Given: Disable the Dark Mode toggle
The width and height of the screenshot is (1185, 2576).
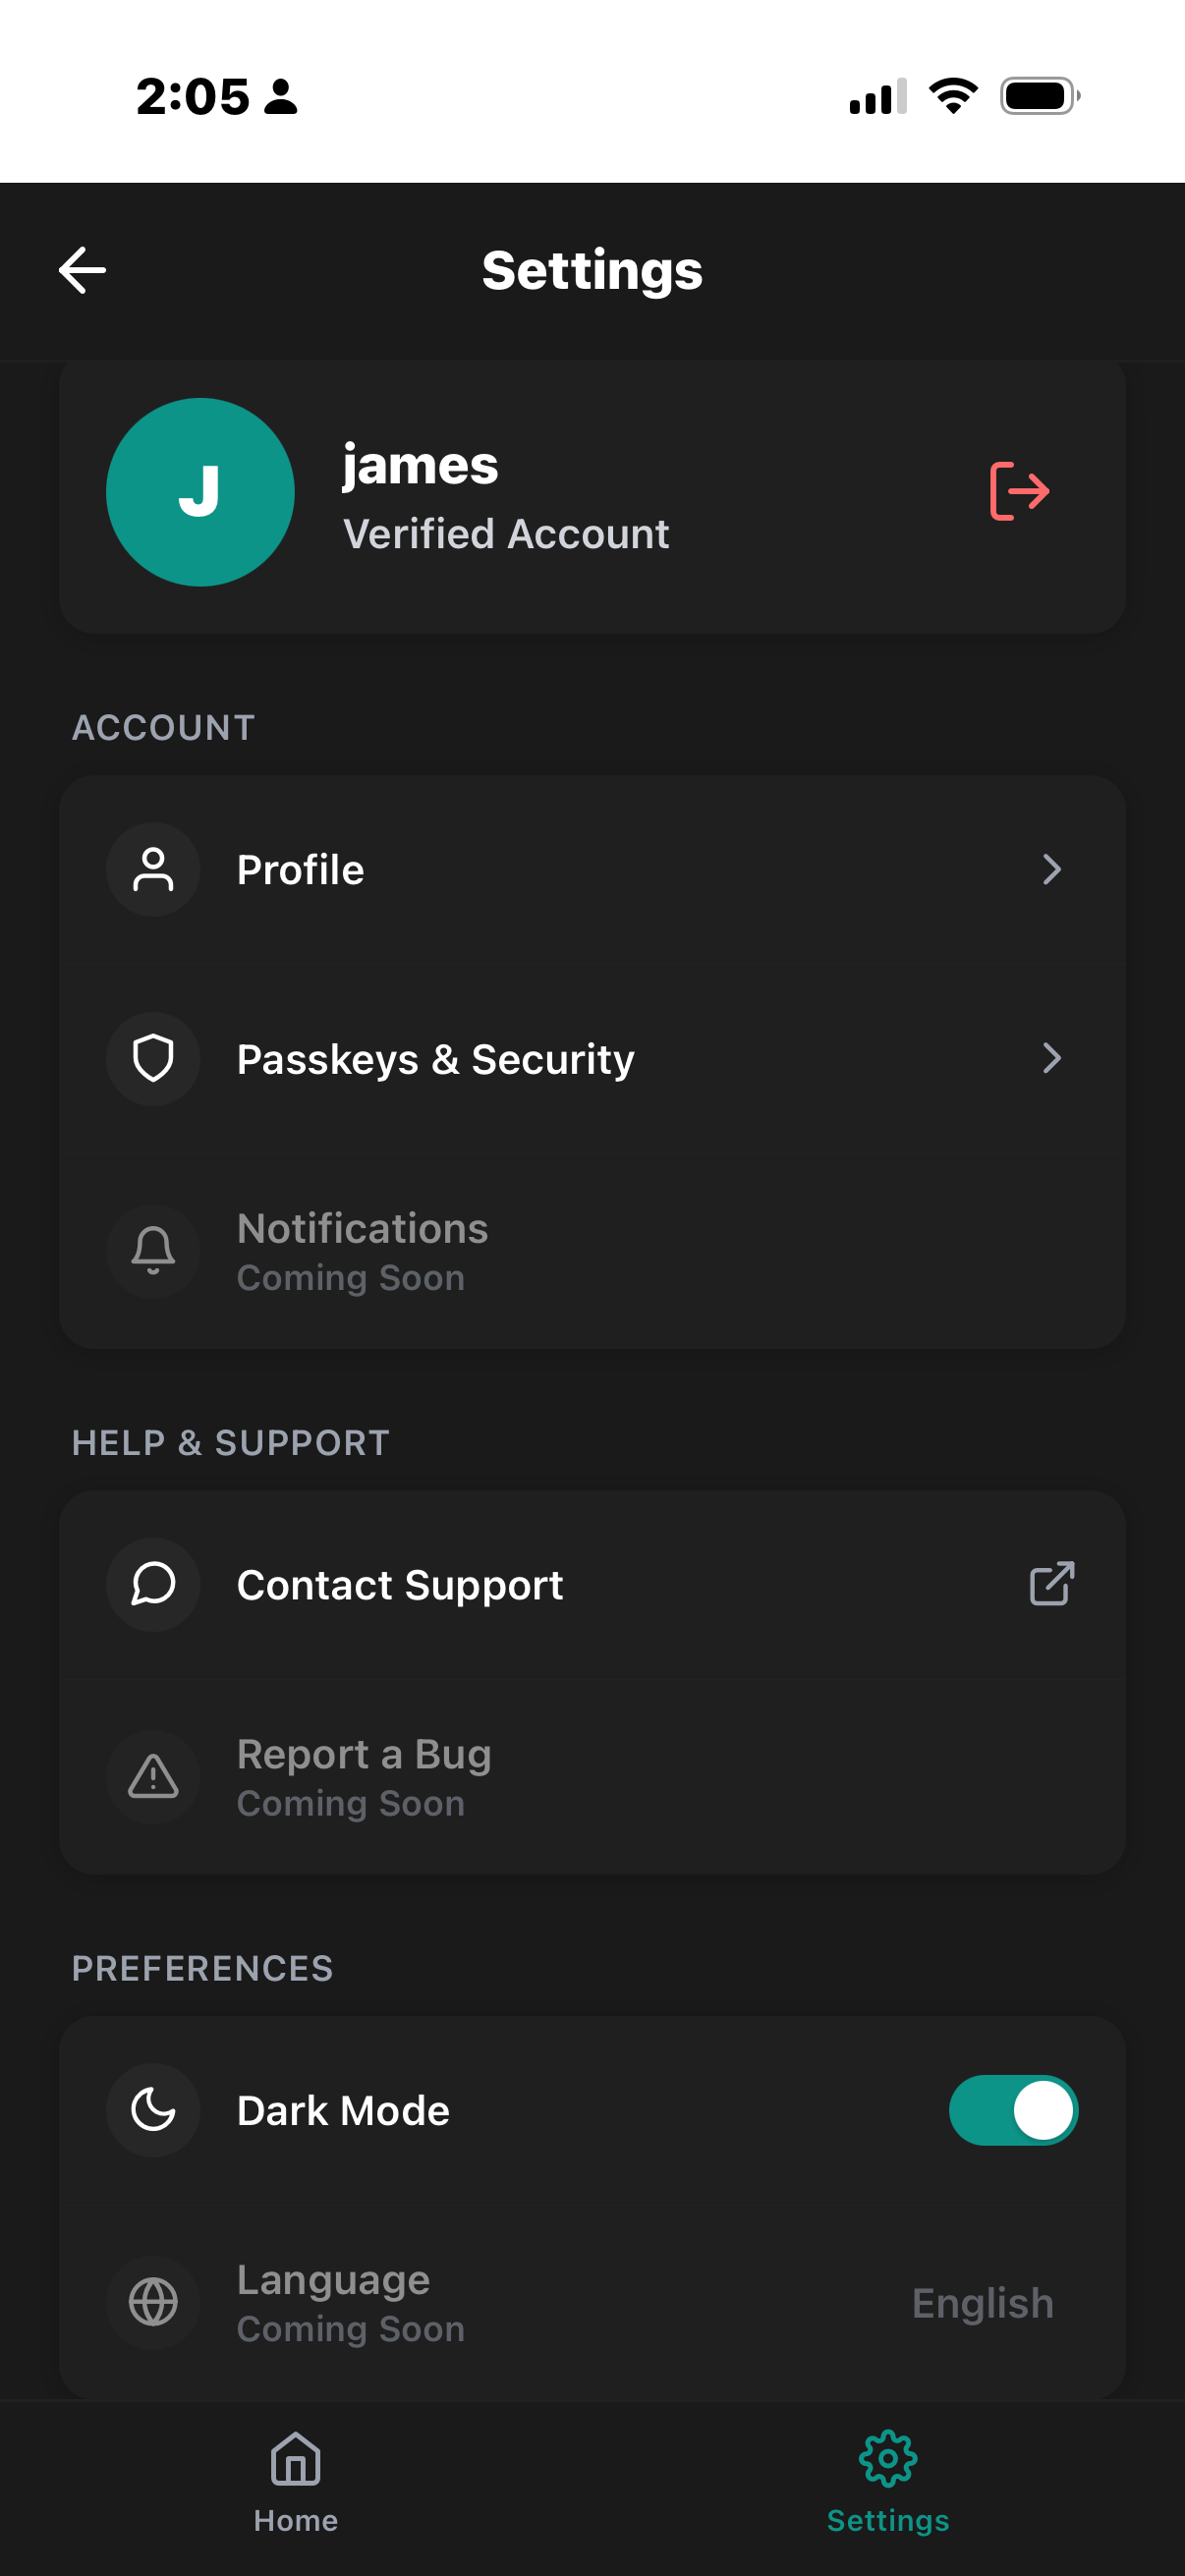Looking at the screenshot, I should tap(1012, 2110).
